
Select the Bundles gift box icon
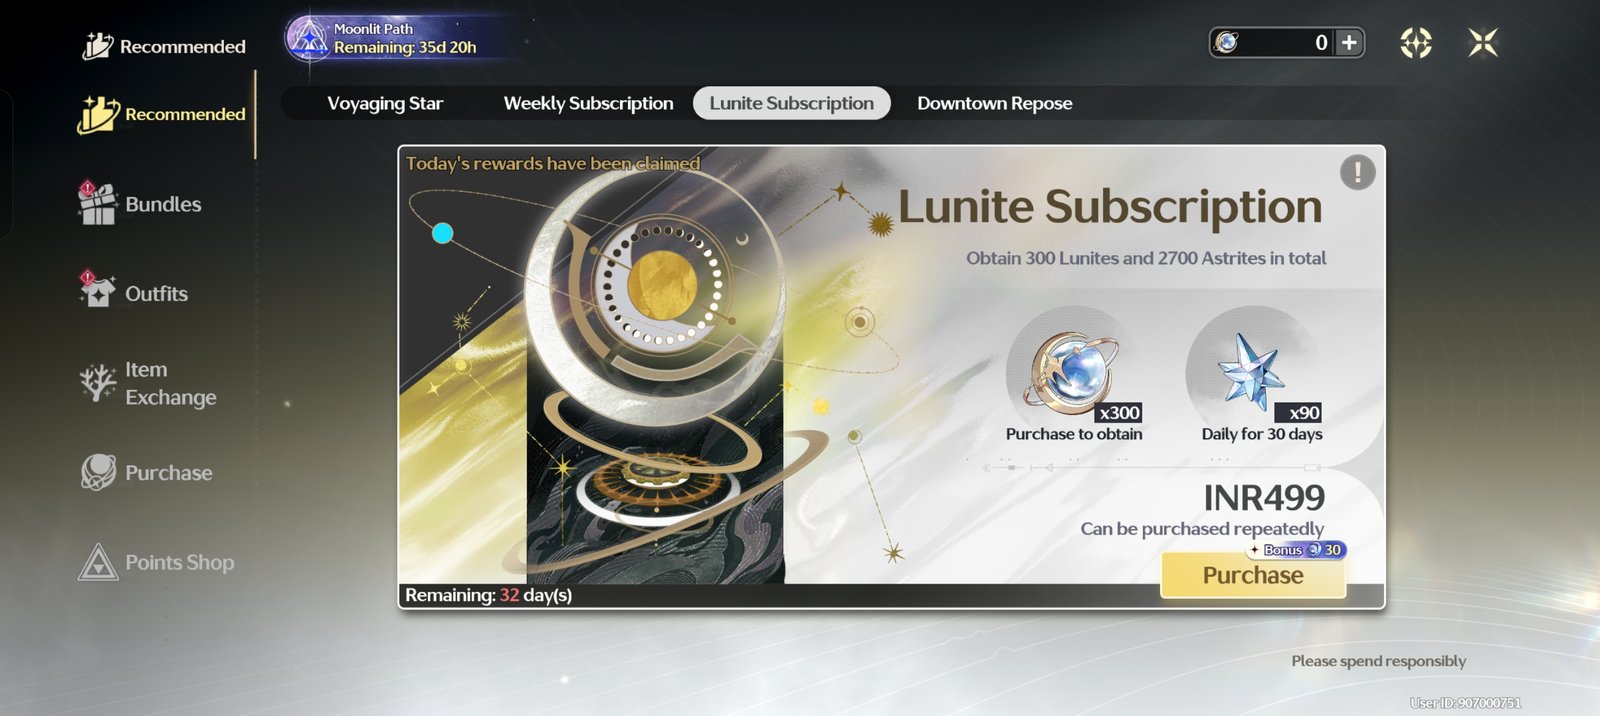(x=97, y=203)
